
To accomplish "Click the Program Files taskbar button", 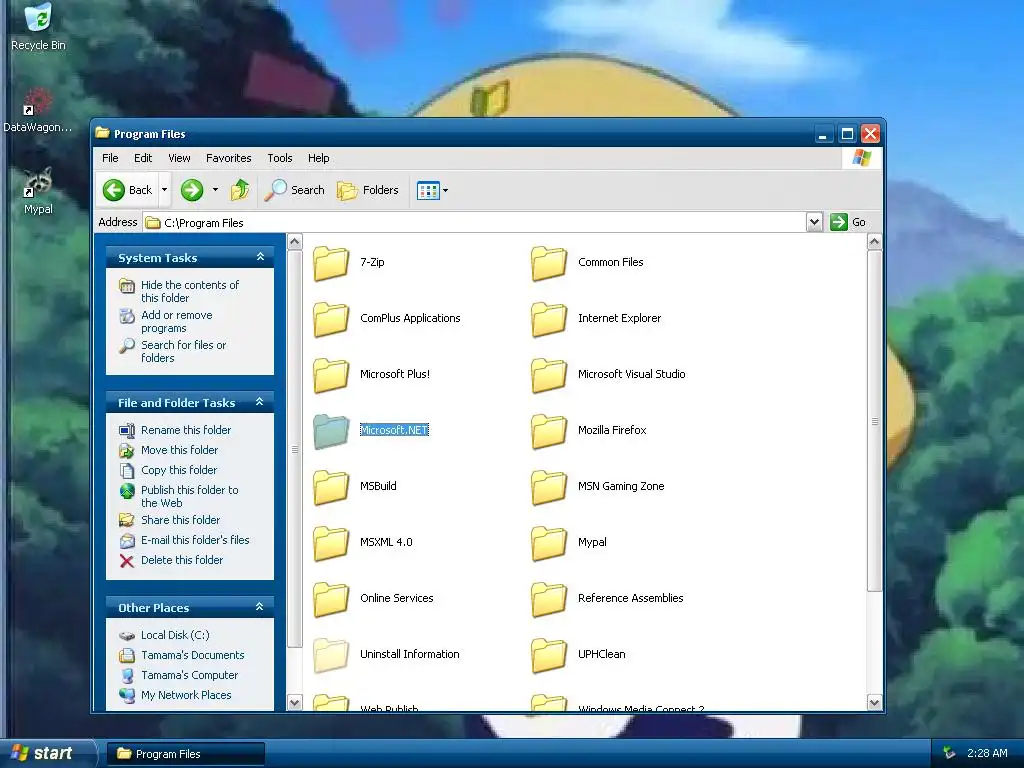I will pos(185,754).
